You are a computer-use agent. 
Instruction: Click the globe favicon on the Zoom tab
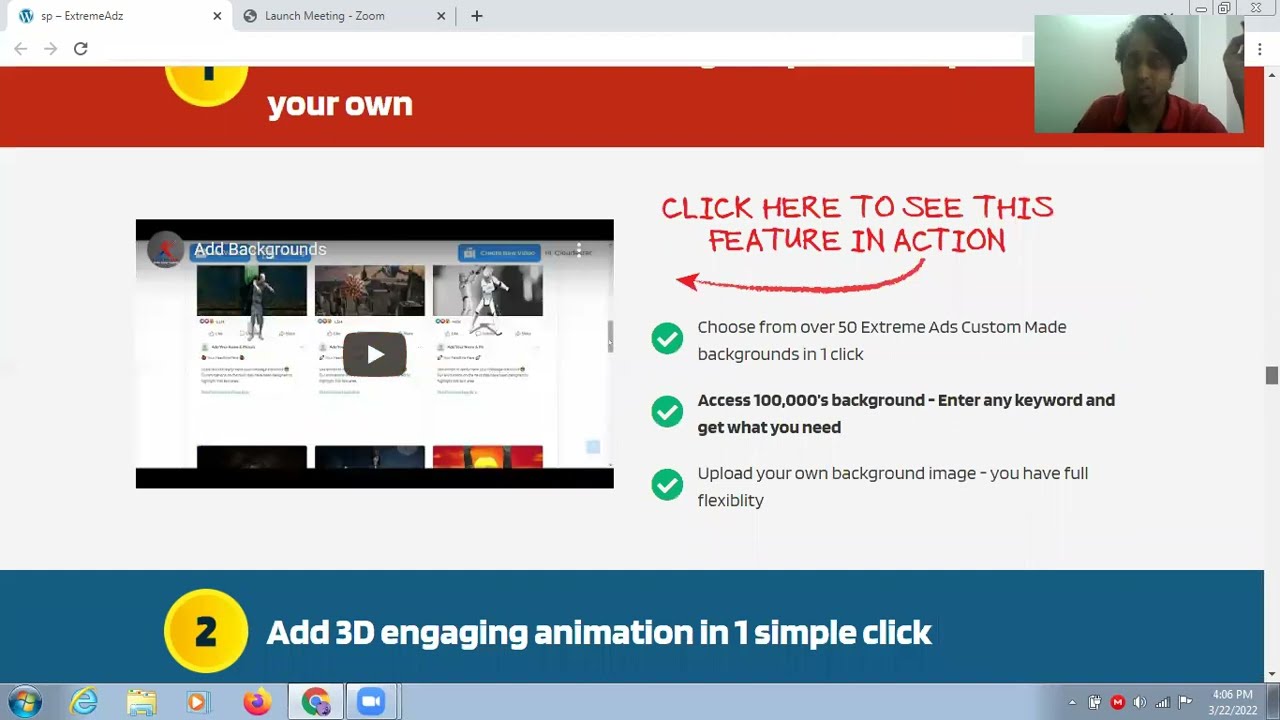pyautogui.click(x=250, y=16)
